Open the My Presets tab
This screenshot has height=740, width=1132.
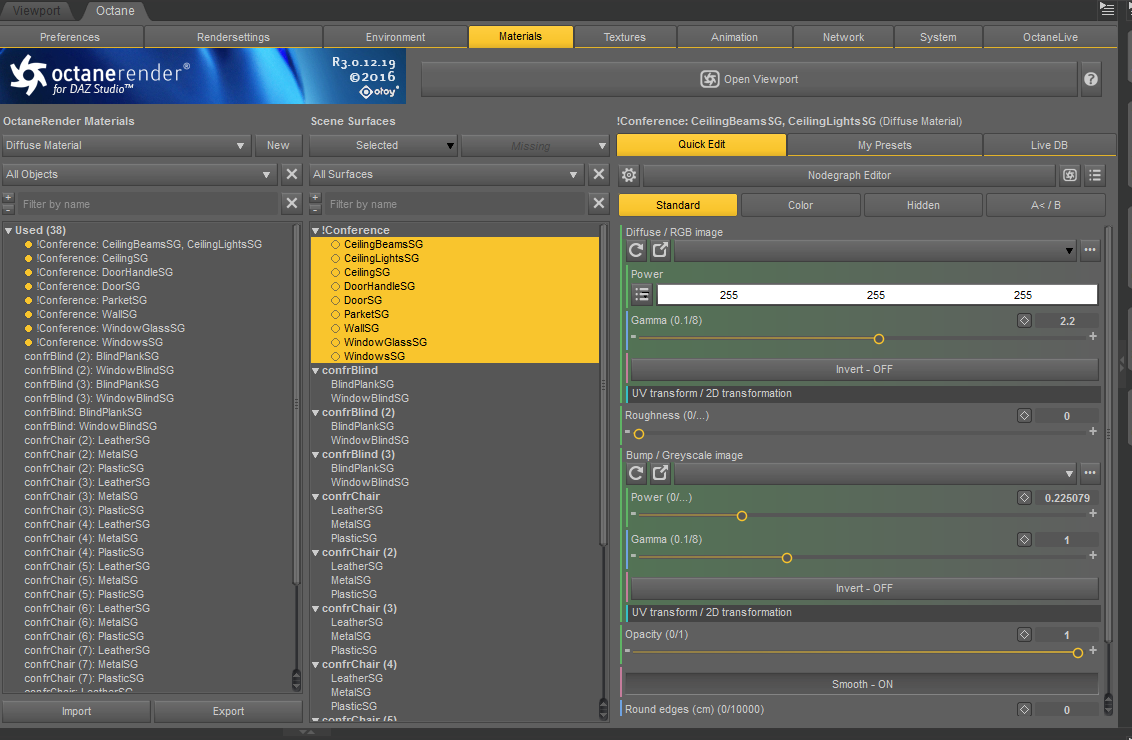click(884, 145)
